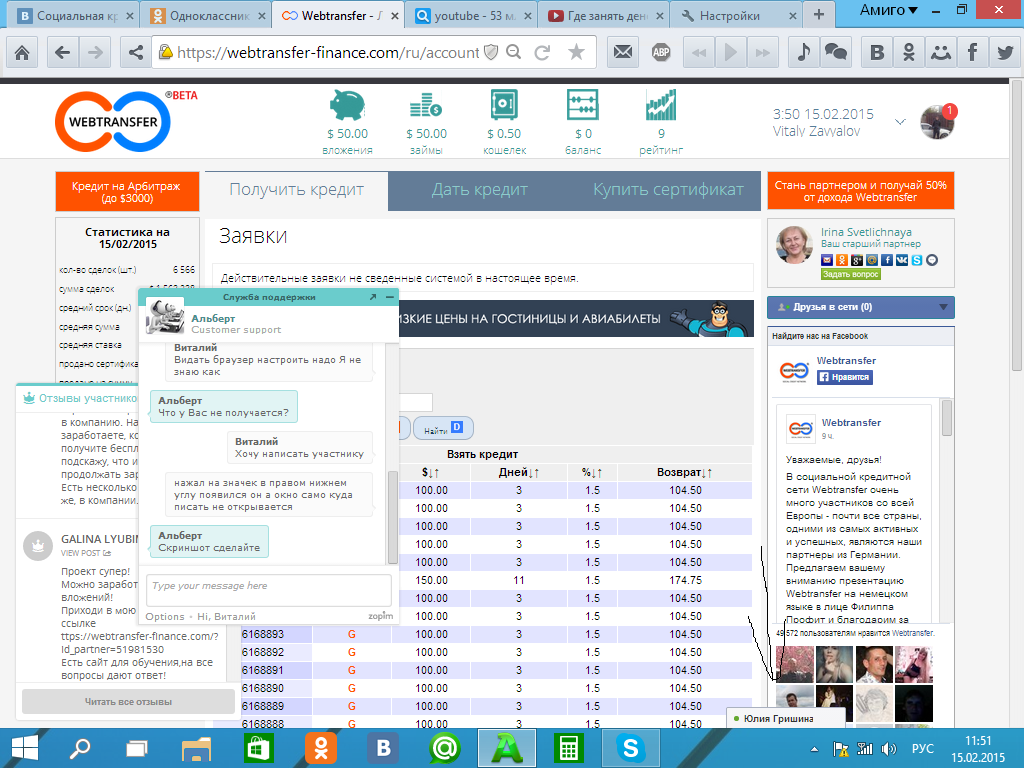Open chat Options link
This screenshot has width=1024, height=768.
coord(165,616)
